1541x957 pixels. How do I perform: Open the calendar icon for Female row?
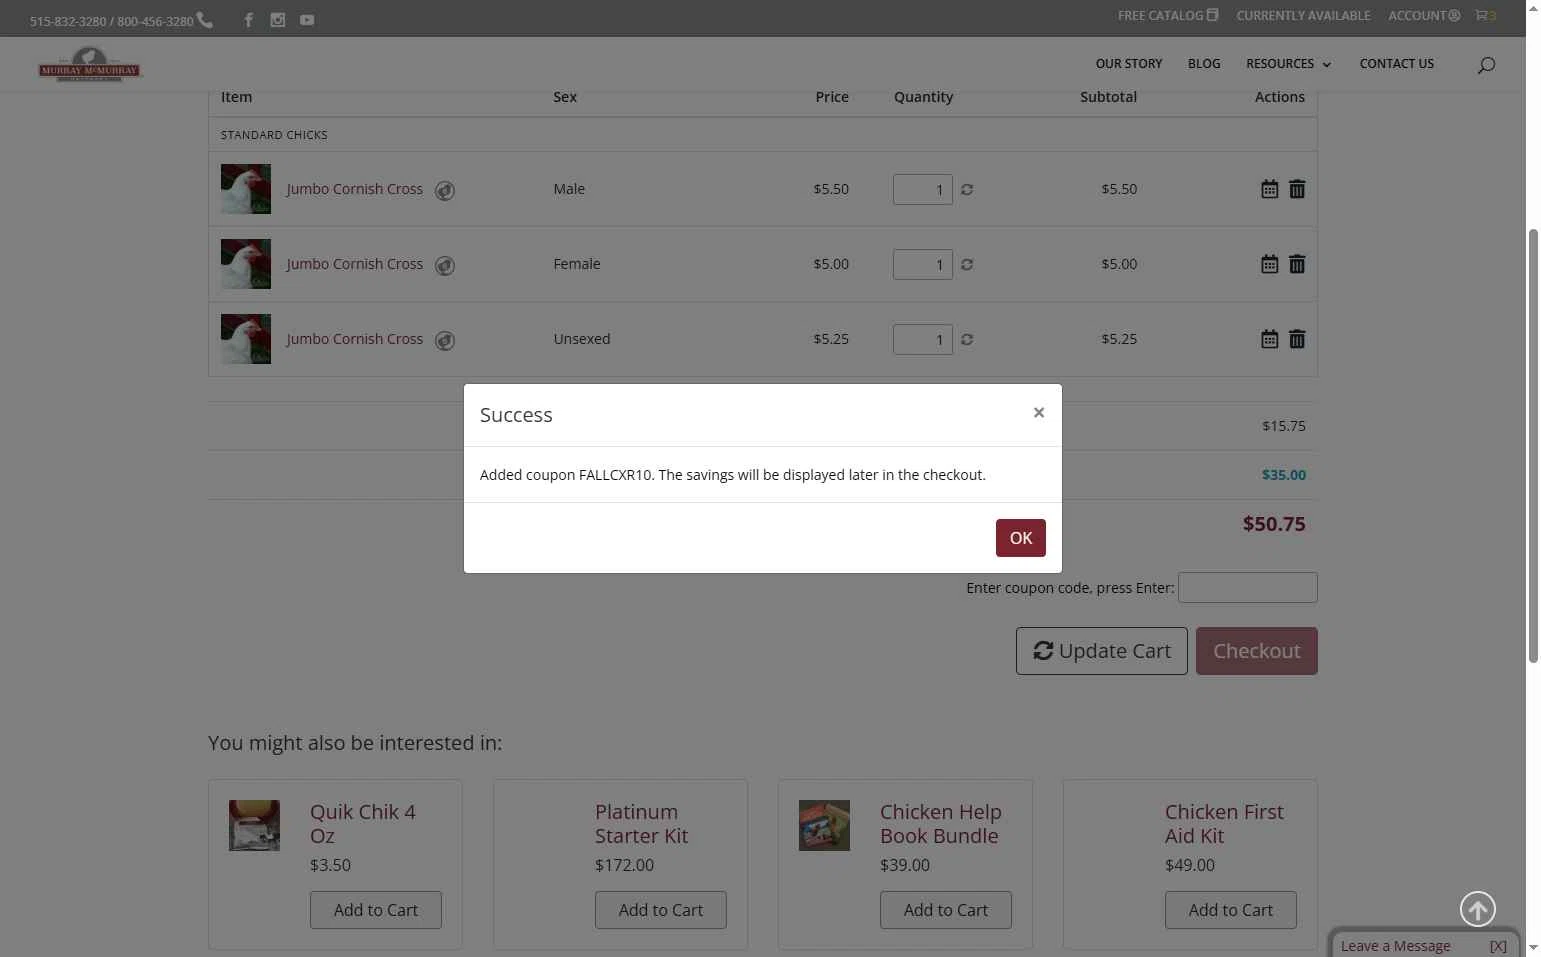(x=1269, y=264)
